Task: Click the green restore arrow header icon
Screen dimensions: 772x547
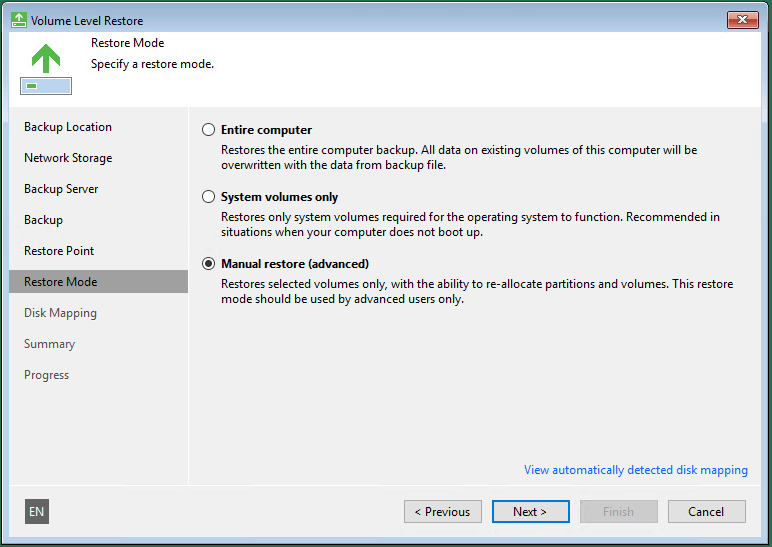Action: click(x=46, y=68)
